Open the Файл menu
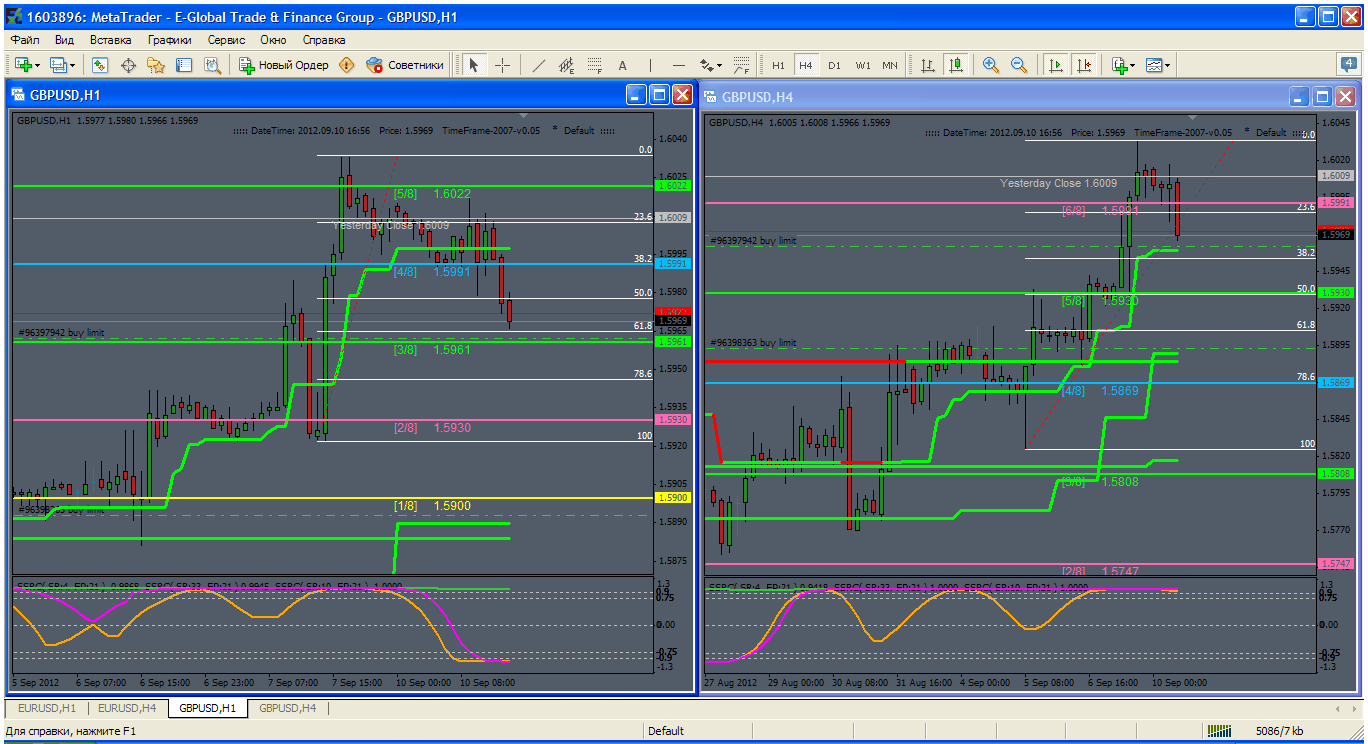The image size is (1368, 744). [x=25, y=40]
